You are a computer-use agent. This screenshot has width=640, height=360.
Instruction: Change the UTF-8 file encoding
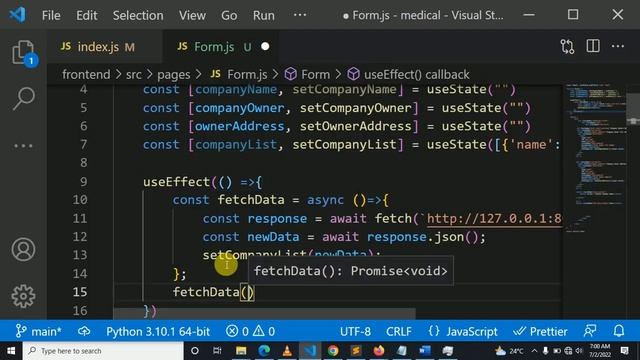[356, 331]
